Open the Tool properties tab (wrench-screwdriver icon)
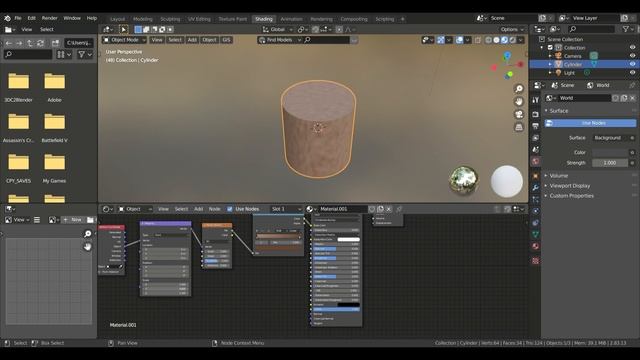Image resolution: width=640 pixels, height=360 pixels. [x=536, y=100]
